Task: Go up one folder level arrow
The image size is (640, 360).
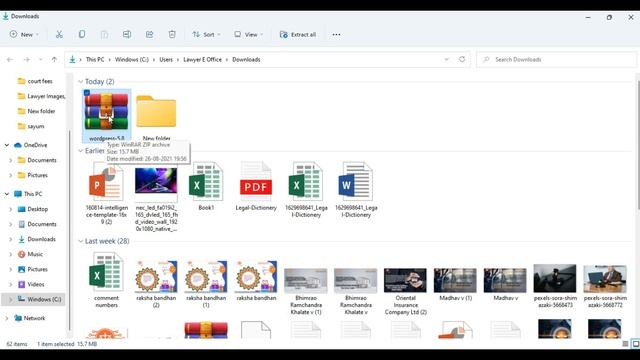Action: click(x=54, y=60)
